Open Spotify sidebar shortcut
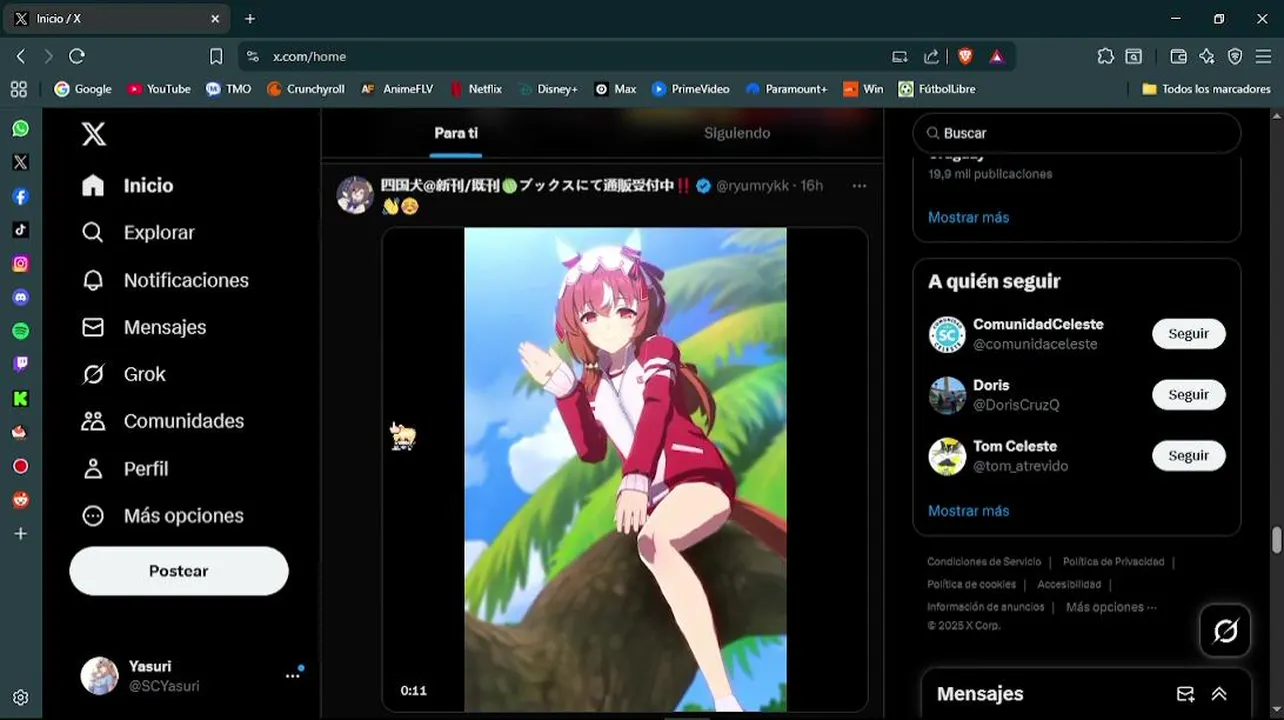1284x720 pixels. (20, 331)
